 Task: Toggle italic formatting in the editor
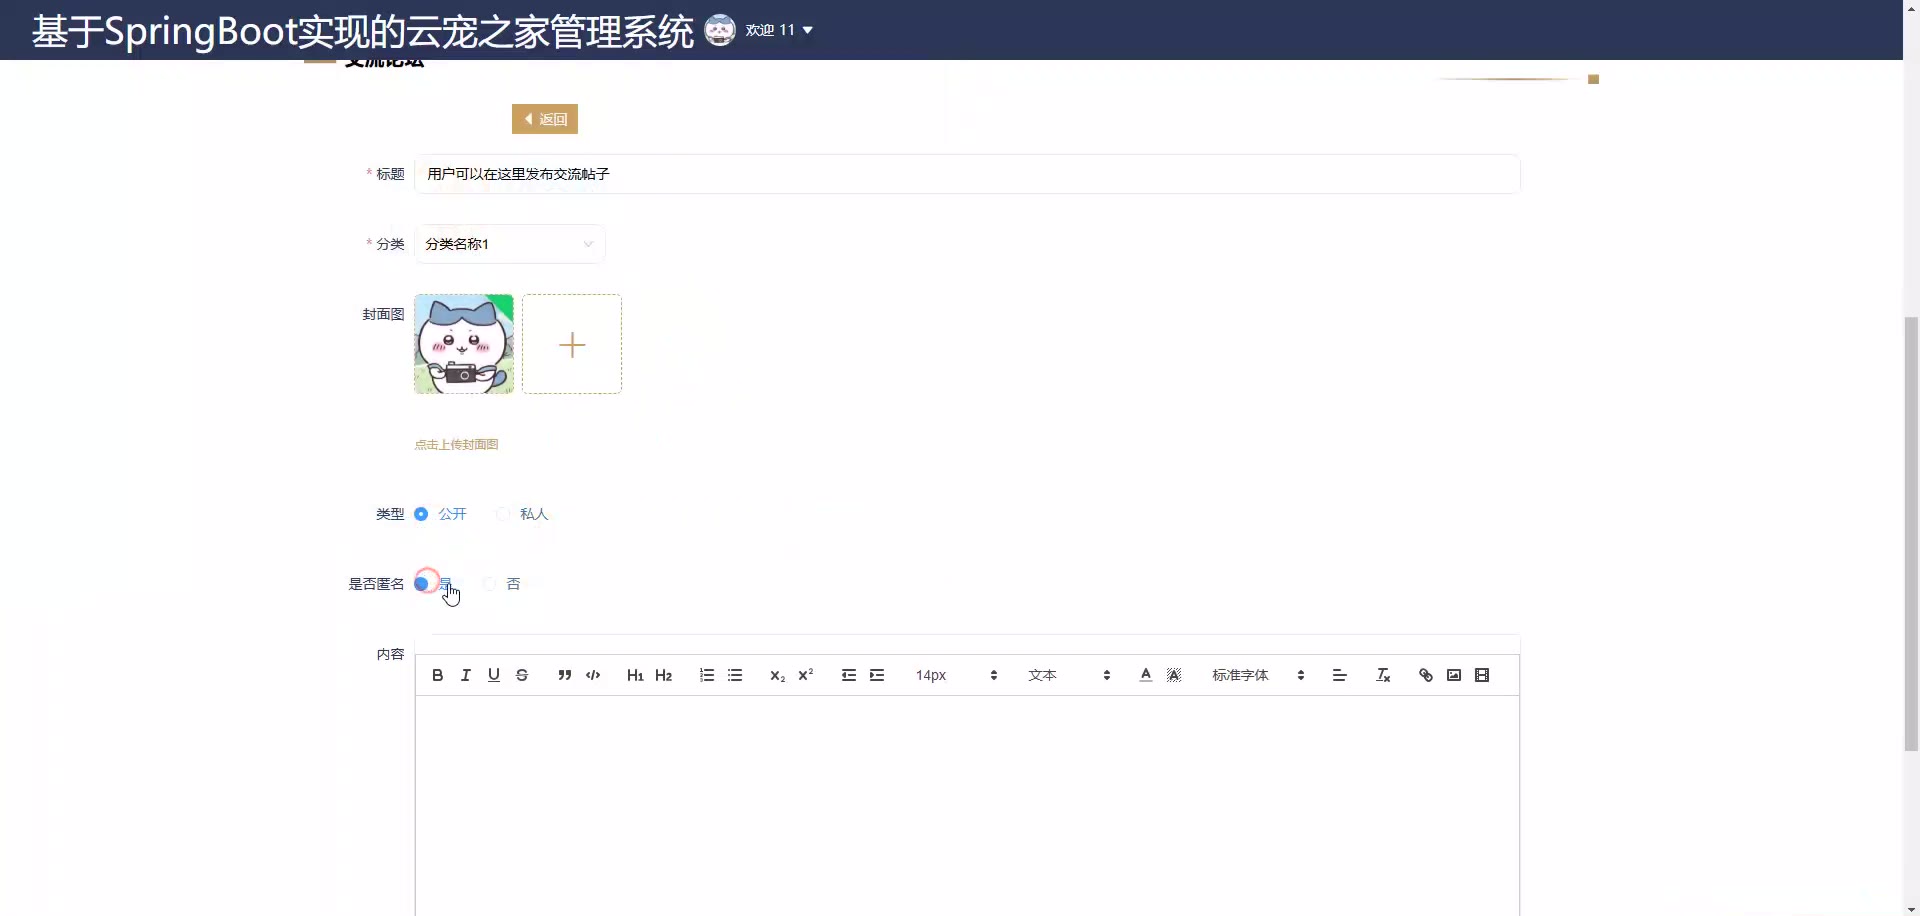coord(465,675)
